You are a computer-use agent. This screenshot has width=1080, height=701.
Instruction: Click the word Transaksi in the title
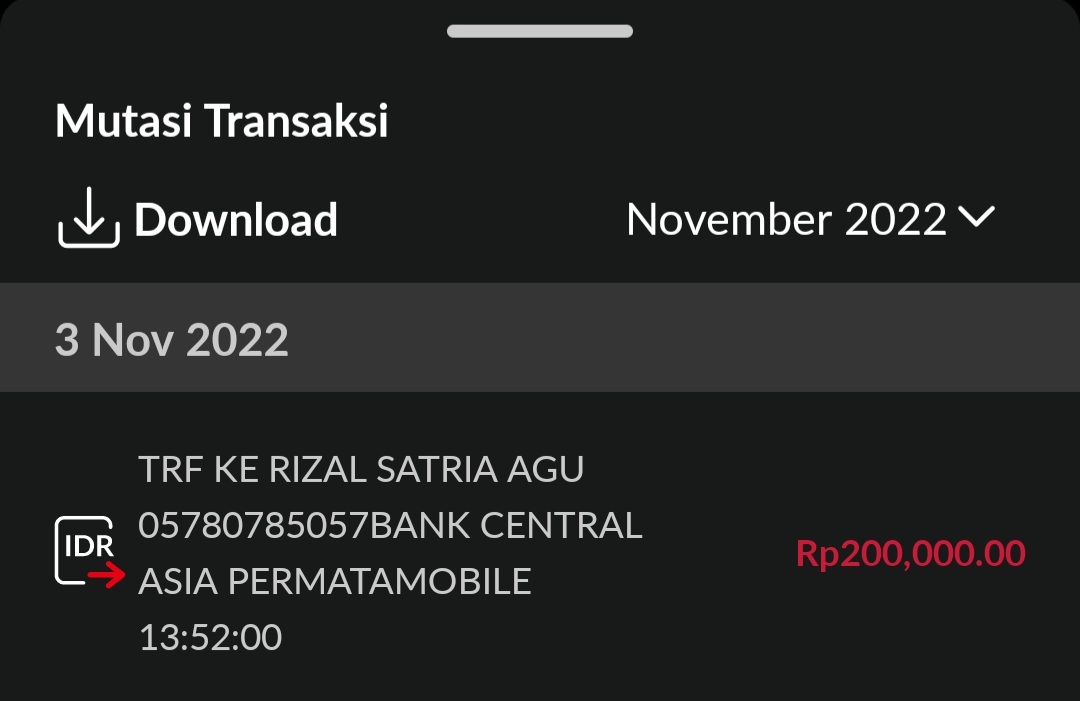point(297,121)
